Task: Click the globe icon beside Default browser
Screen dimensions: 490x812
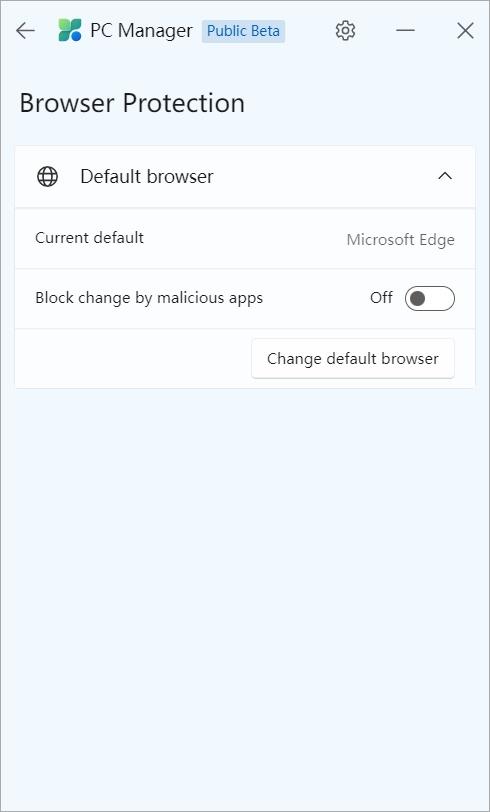Action: pyautogui.click(x=48, y=177)
